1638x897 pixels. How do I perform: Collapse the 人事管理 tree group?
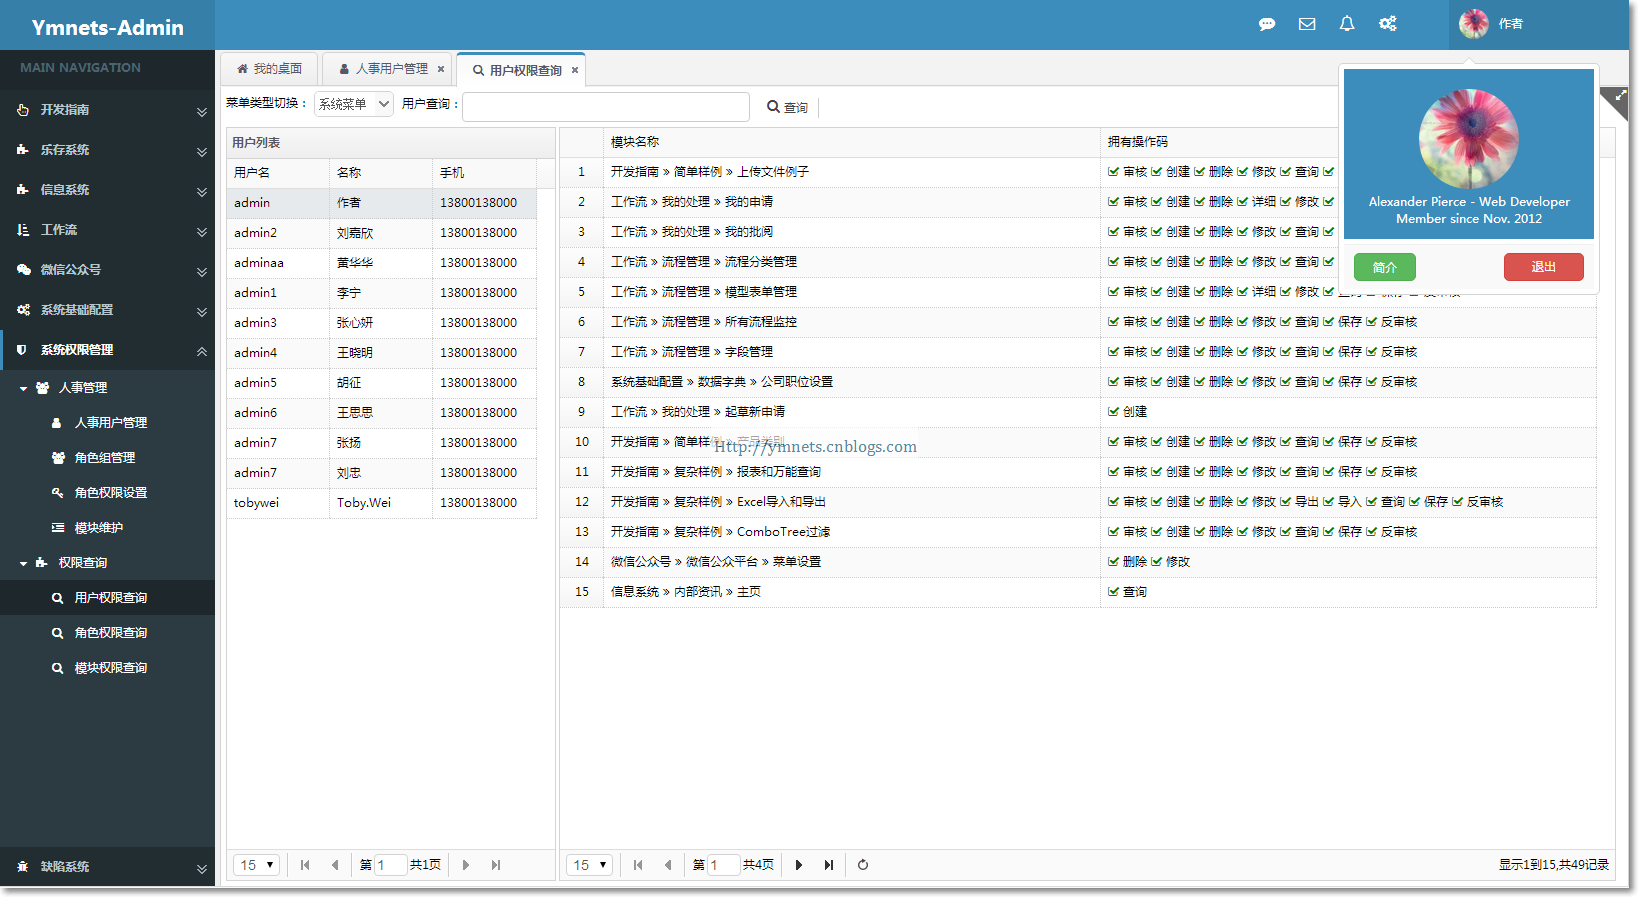pos(24,388)
